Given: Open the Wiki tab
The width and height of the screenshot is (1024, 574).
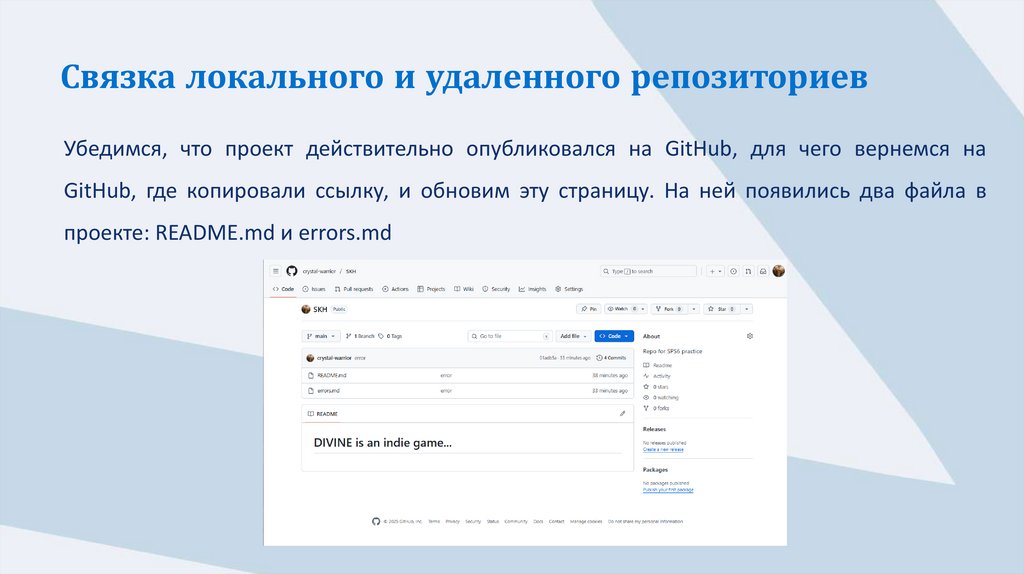Looking at the screenshot, I should pos(464,289).
